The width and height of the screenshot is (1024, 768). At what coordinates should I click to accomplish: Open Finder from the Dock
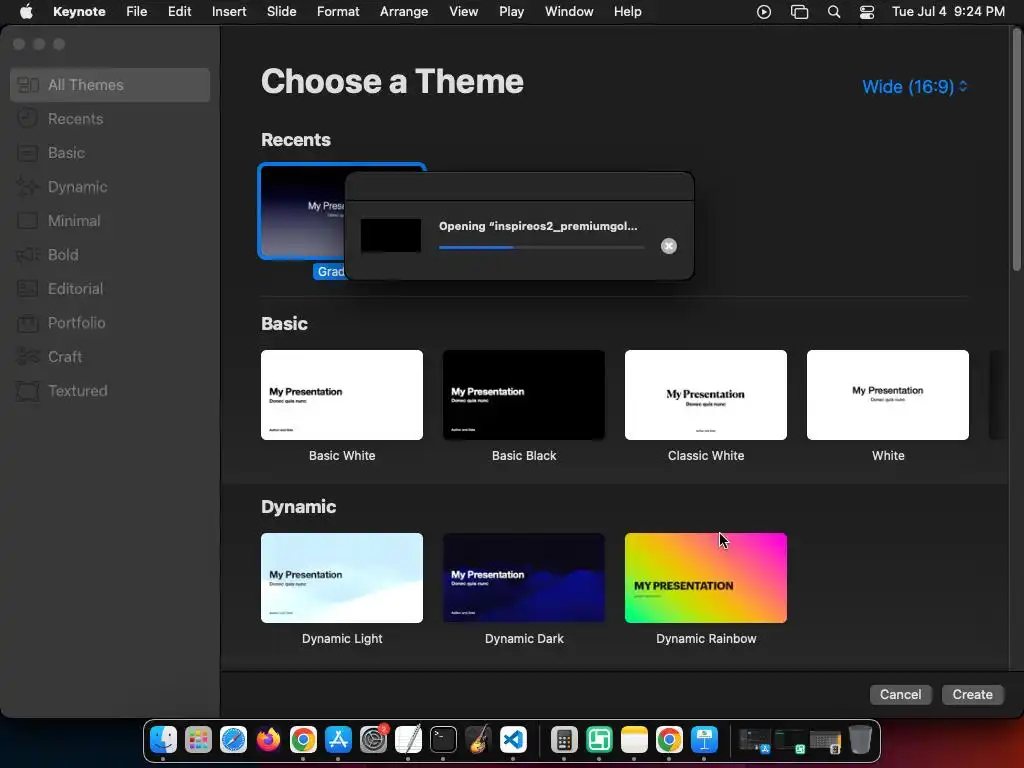point(163,740)
